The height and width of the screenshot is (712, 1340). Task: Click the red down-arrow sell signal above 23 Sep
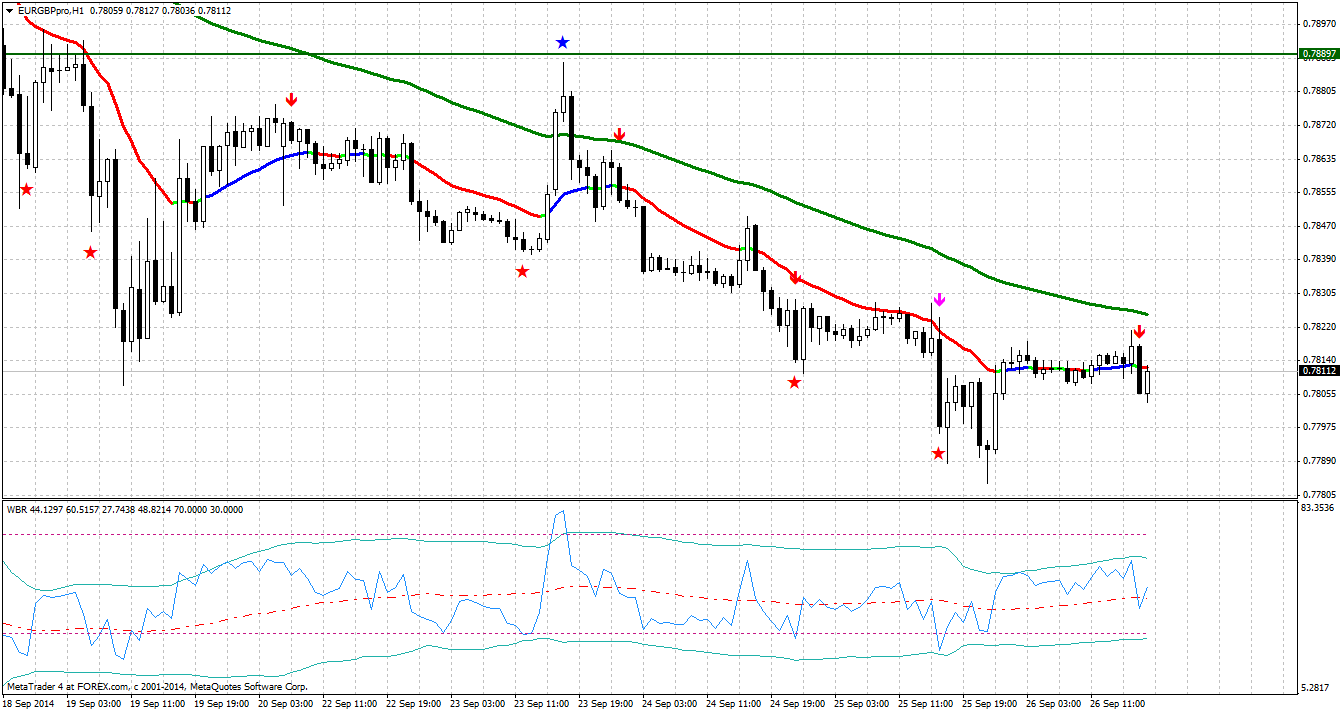620,133
